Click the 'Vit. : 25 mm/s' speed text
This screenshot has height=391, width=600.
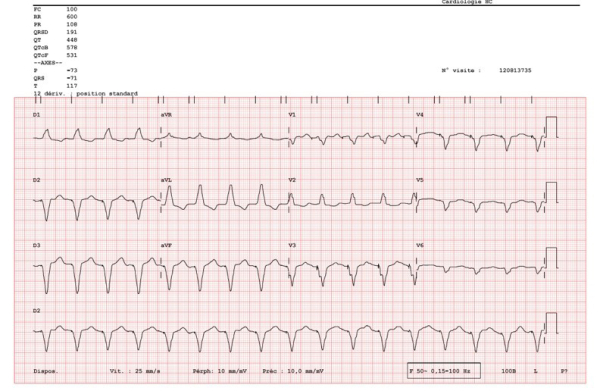[135, 371]
